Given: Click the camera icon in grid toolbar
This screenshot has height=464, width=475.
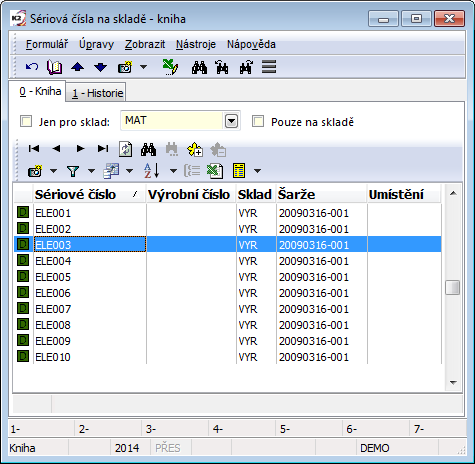Looking at the screenshot, I should [35, 171].
